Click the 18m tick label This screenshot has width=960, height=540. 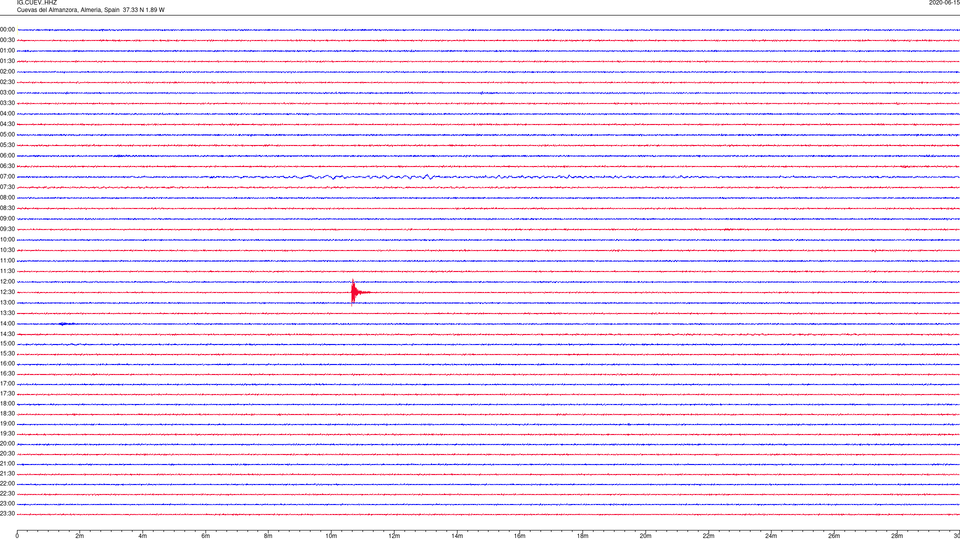(583, 536)
